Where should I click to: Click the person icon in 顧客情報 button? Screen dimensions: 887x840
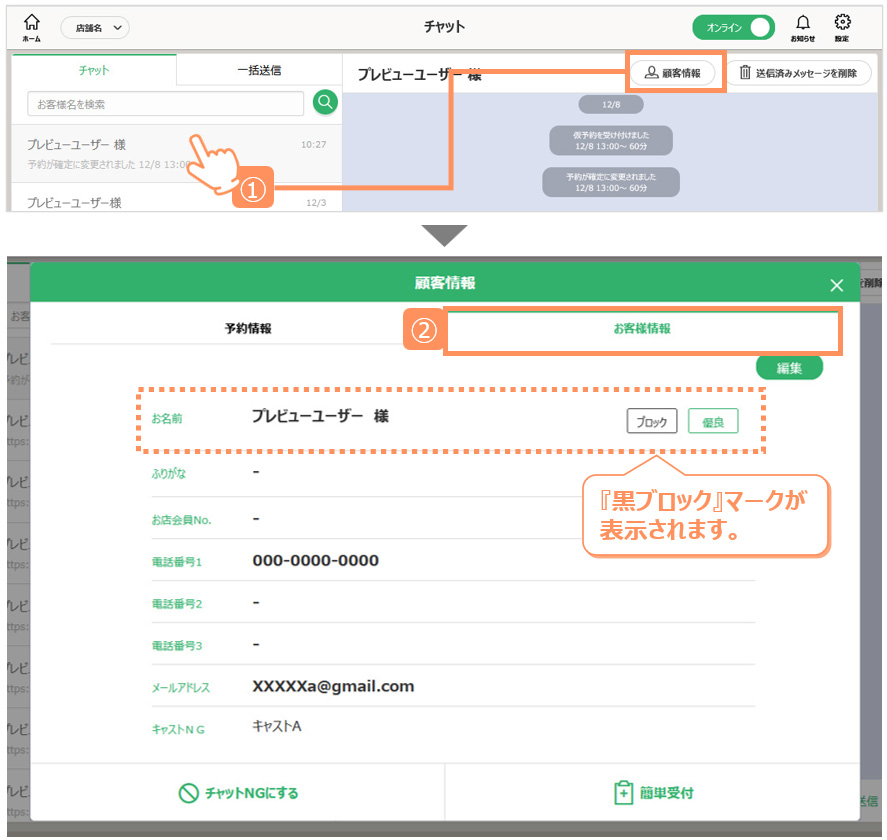tap(651, 73)
